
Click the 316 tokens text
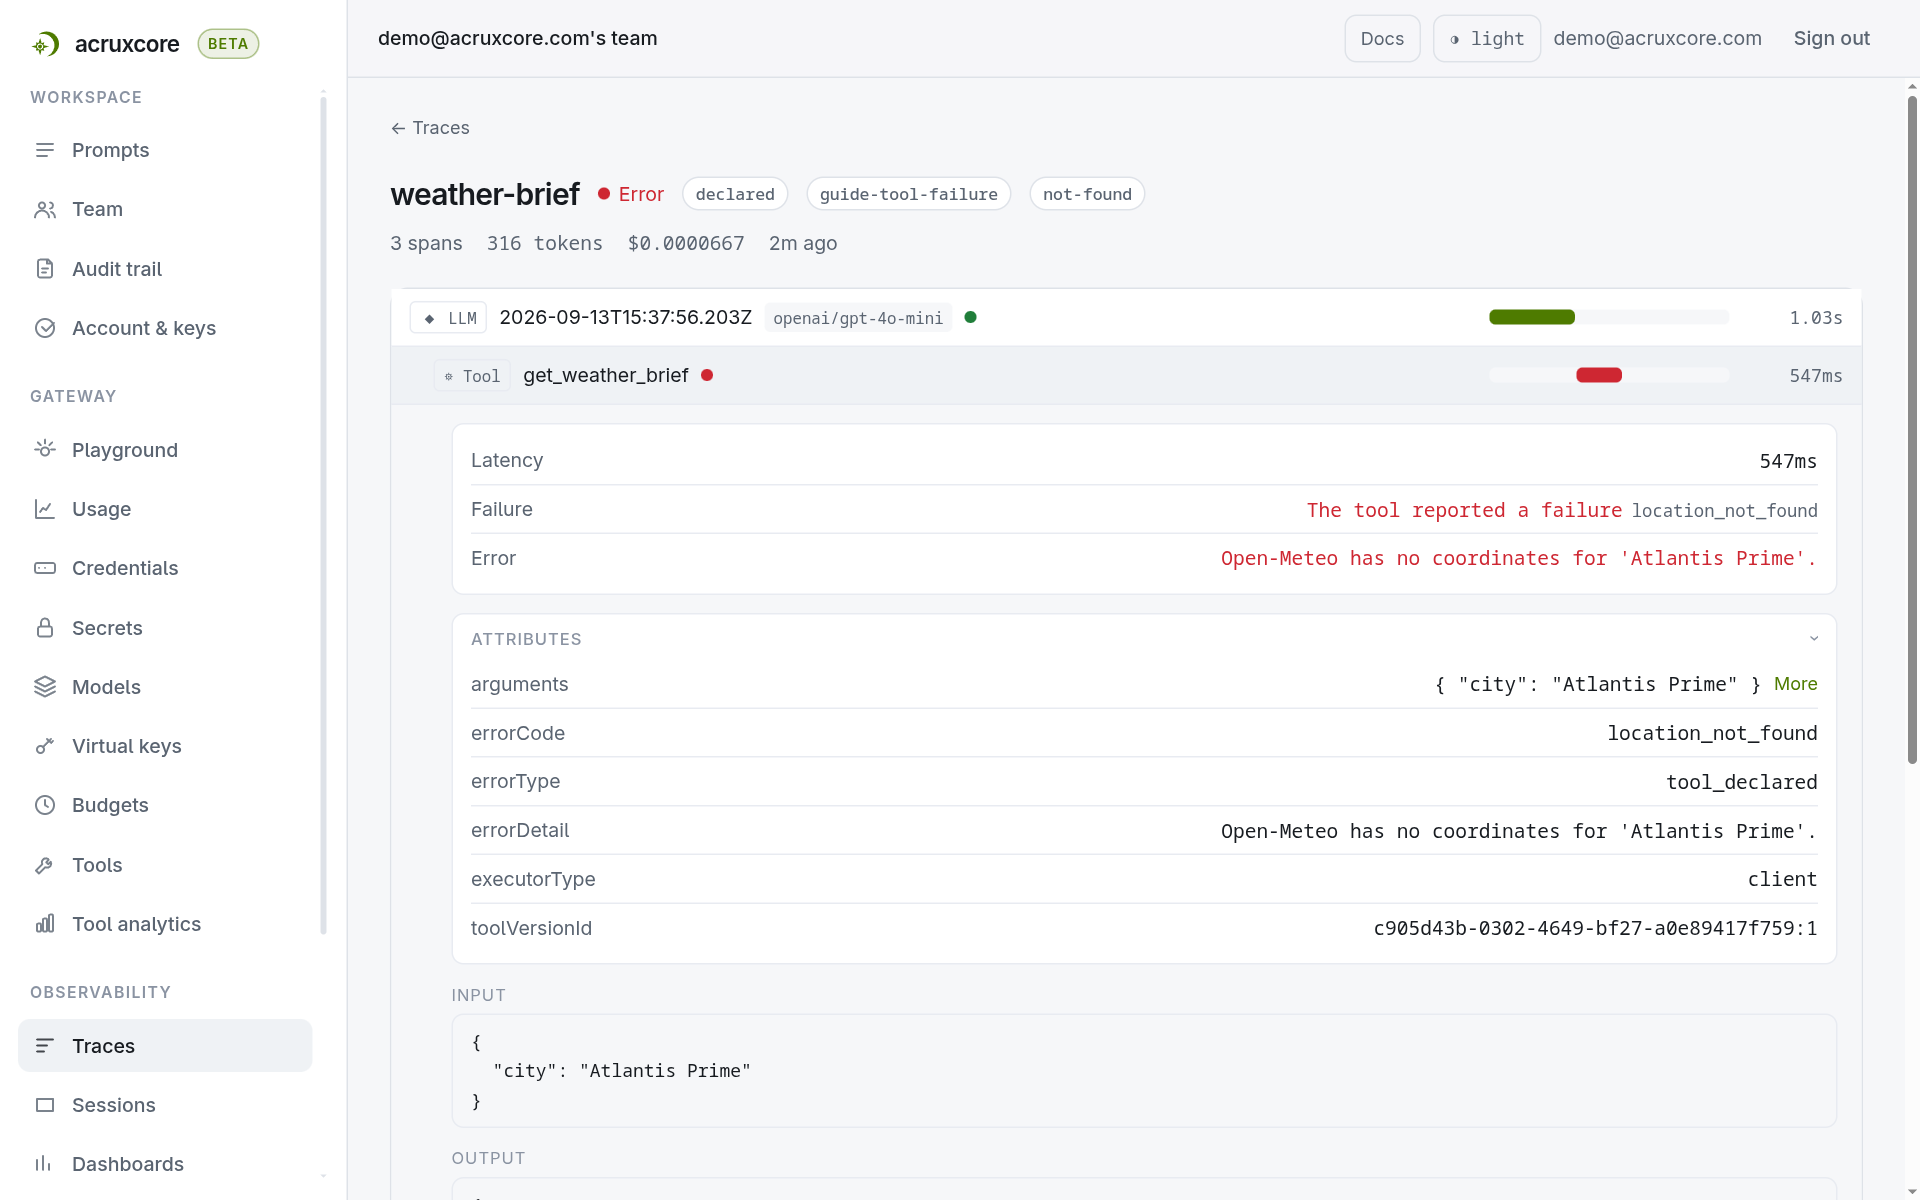coord(544,243)
